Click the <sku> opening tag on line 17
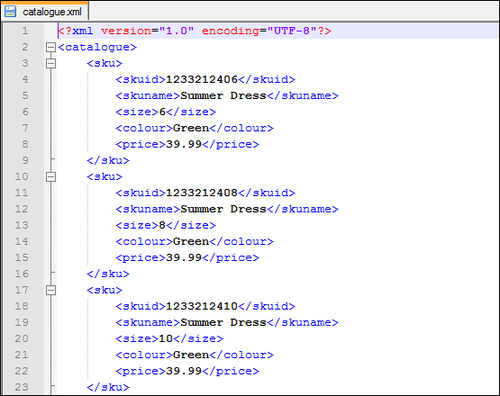This screenshot has width=500, height=396. (x=104, y=290)
